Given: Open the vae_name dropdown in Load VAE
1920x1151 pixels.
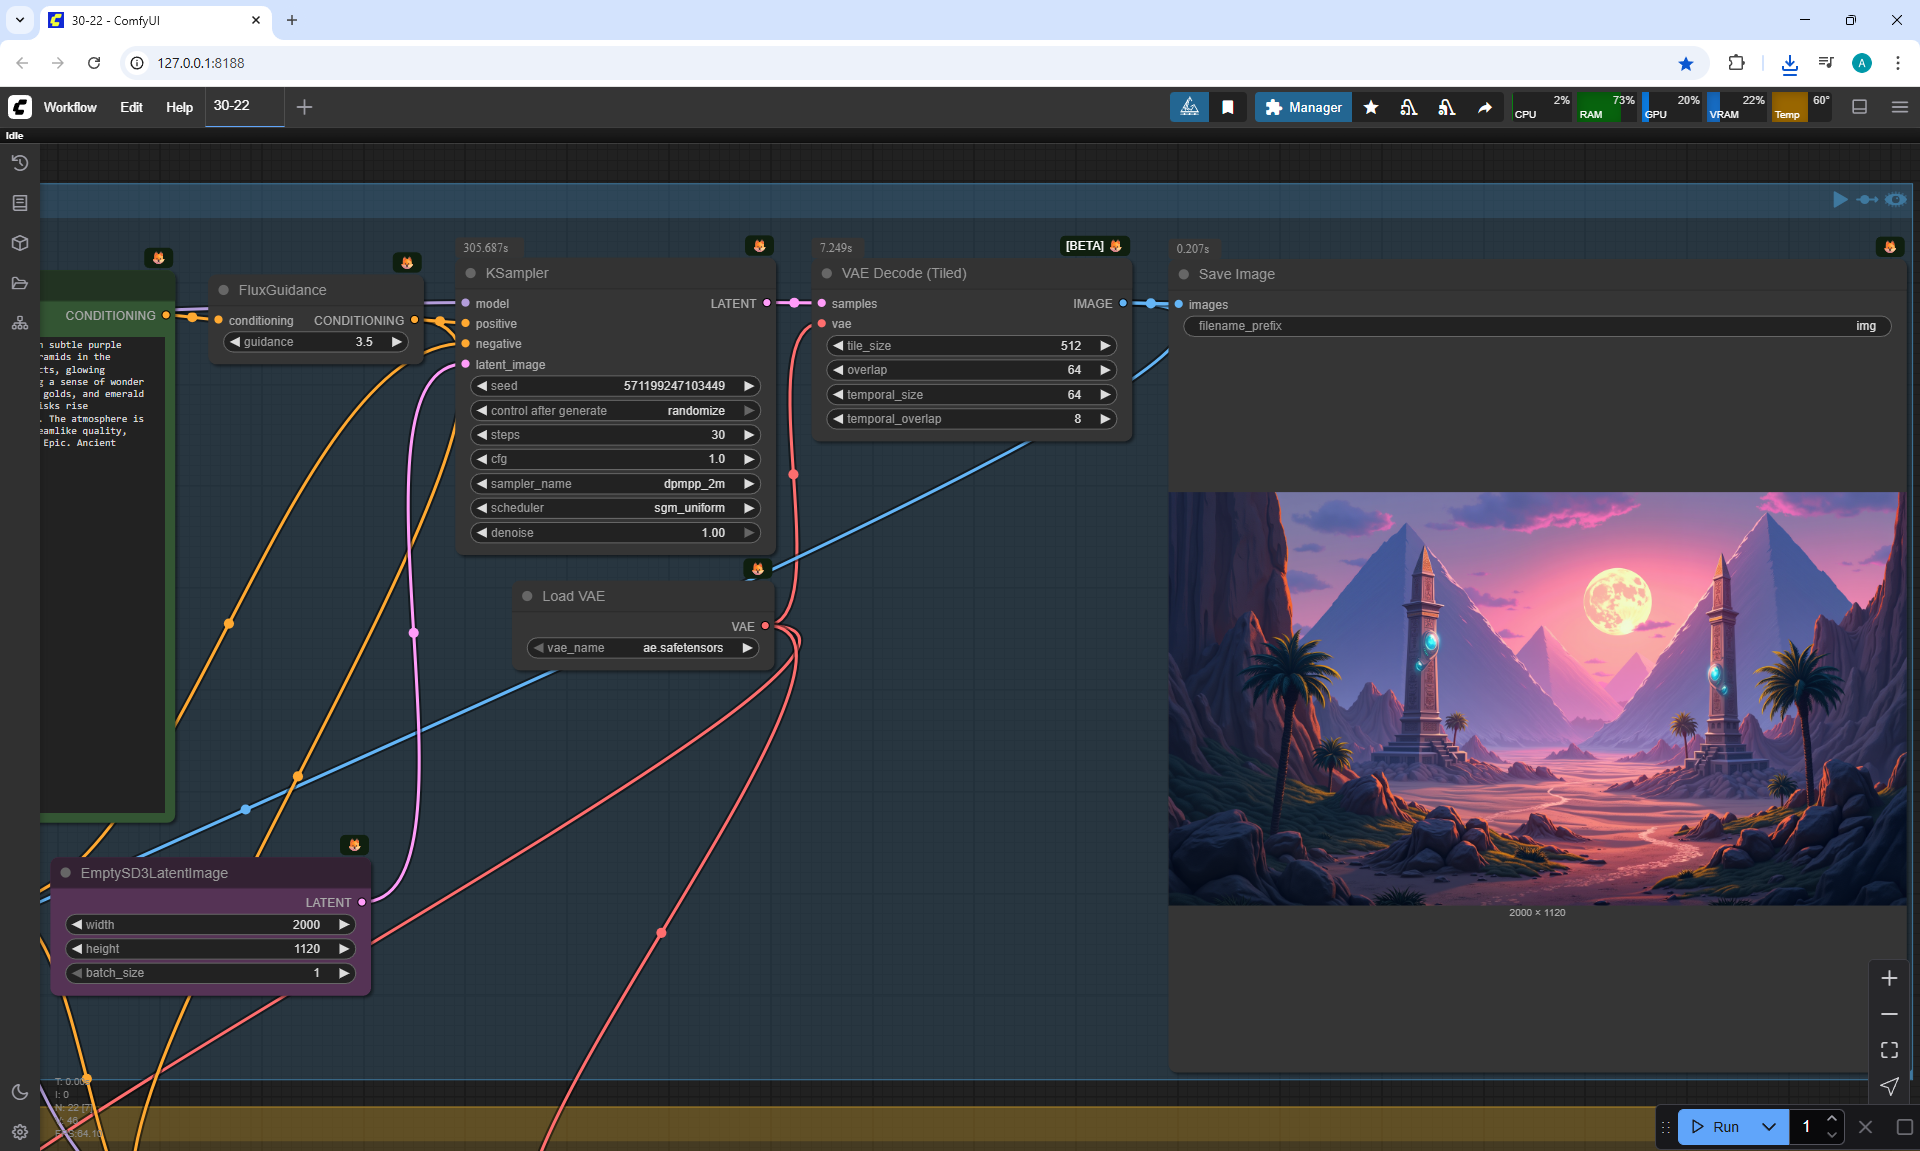Looking at the screenshot, I should pos(642,648).
